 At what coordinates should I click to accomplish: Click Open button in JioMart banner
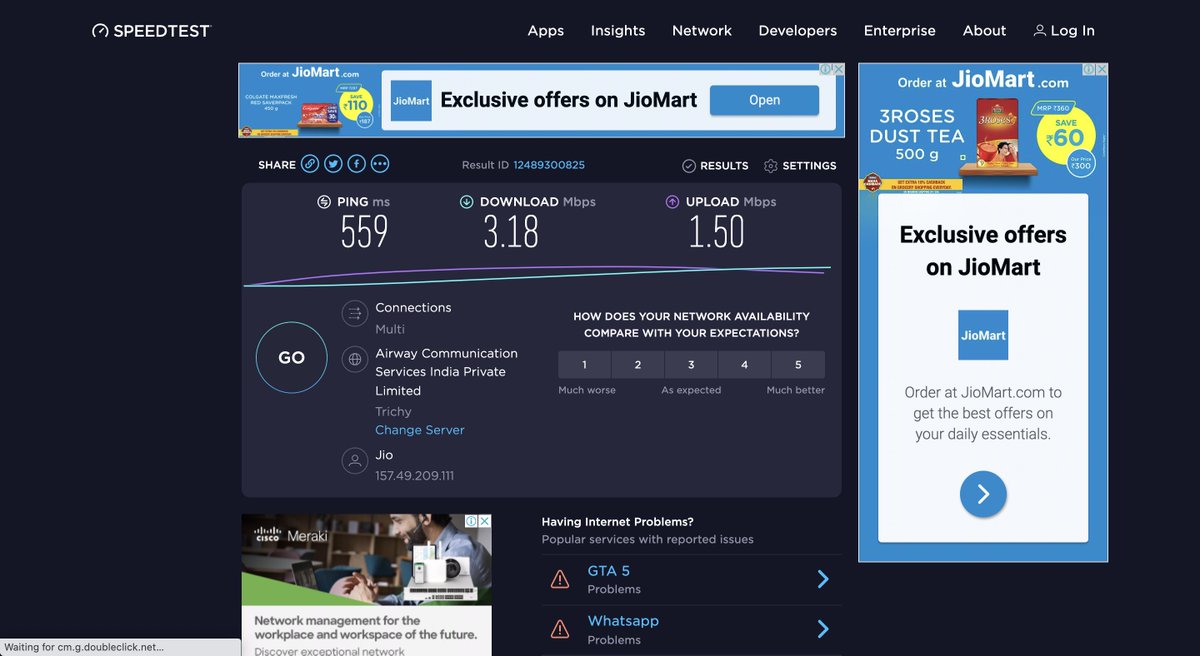[x=764, y=100]
